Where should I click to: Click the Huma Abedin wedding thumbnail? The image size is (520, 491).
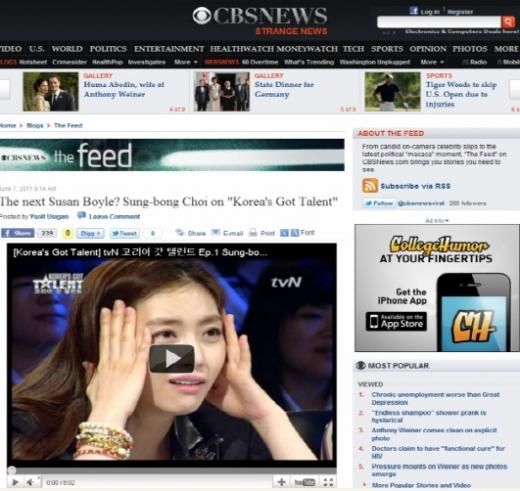pos(51,92)
